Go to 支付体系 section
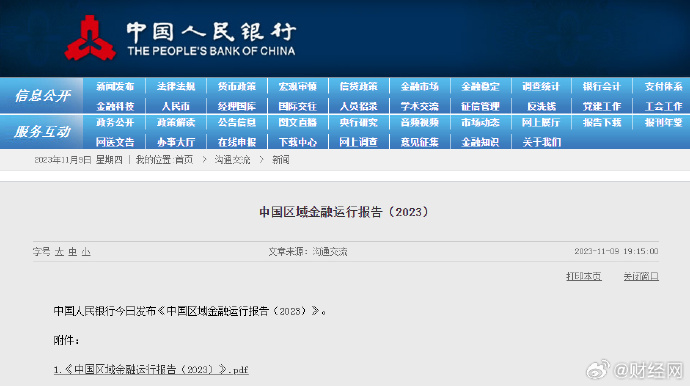This screenshot has width=690, height=386. 663,87
